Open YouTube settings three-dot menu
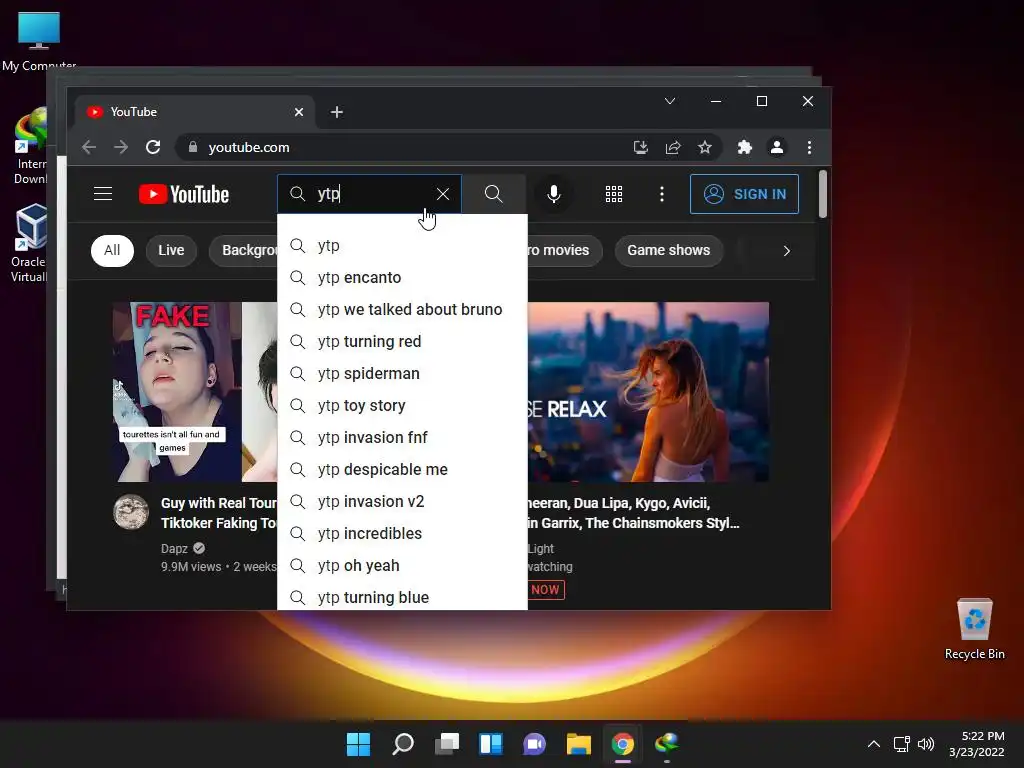The height and width of the screenshot is (768, 1024). pyautogui.click(x=662, y=194)
